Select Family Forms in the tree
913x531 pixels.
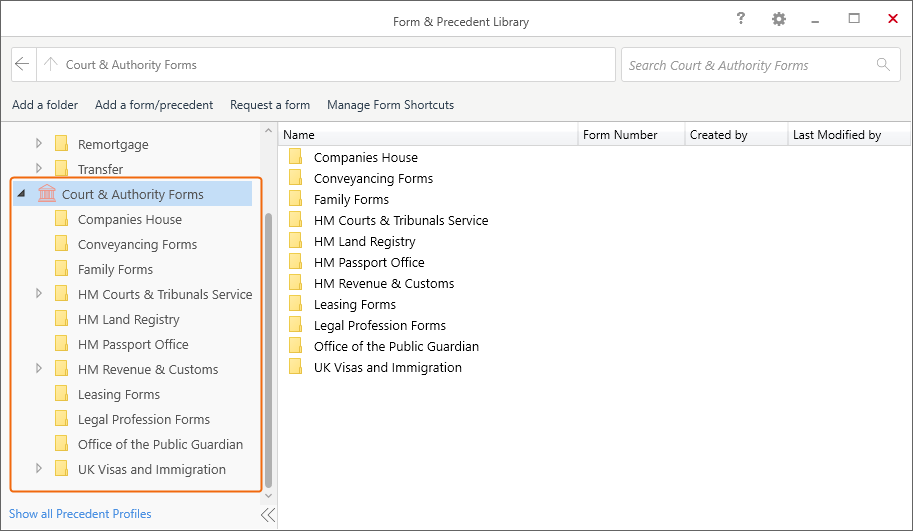tap(115, 269)
